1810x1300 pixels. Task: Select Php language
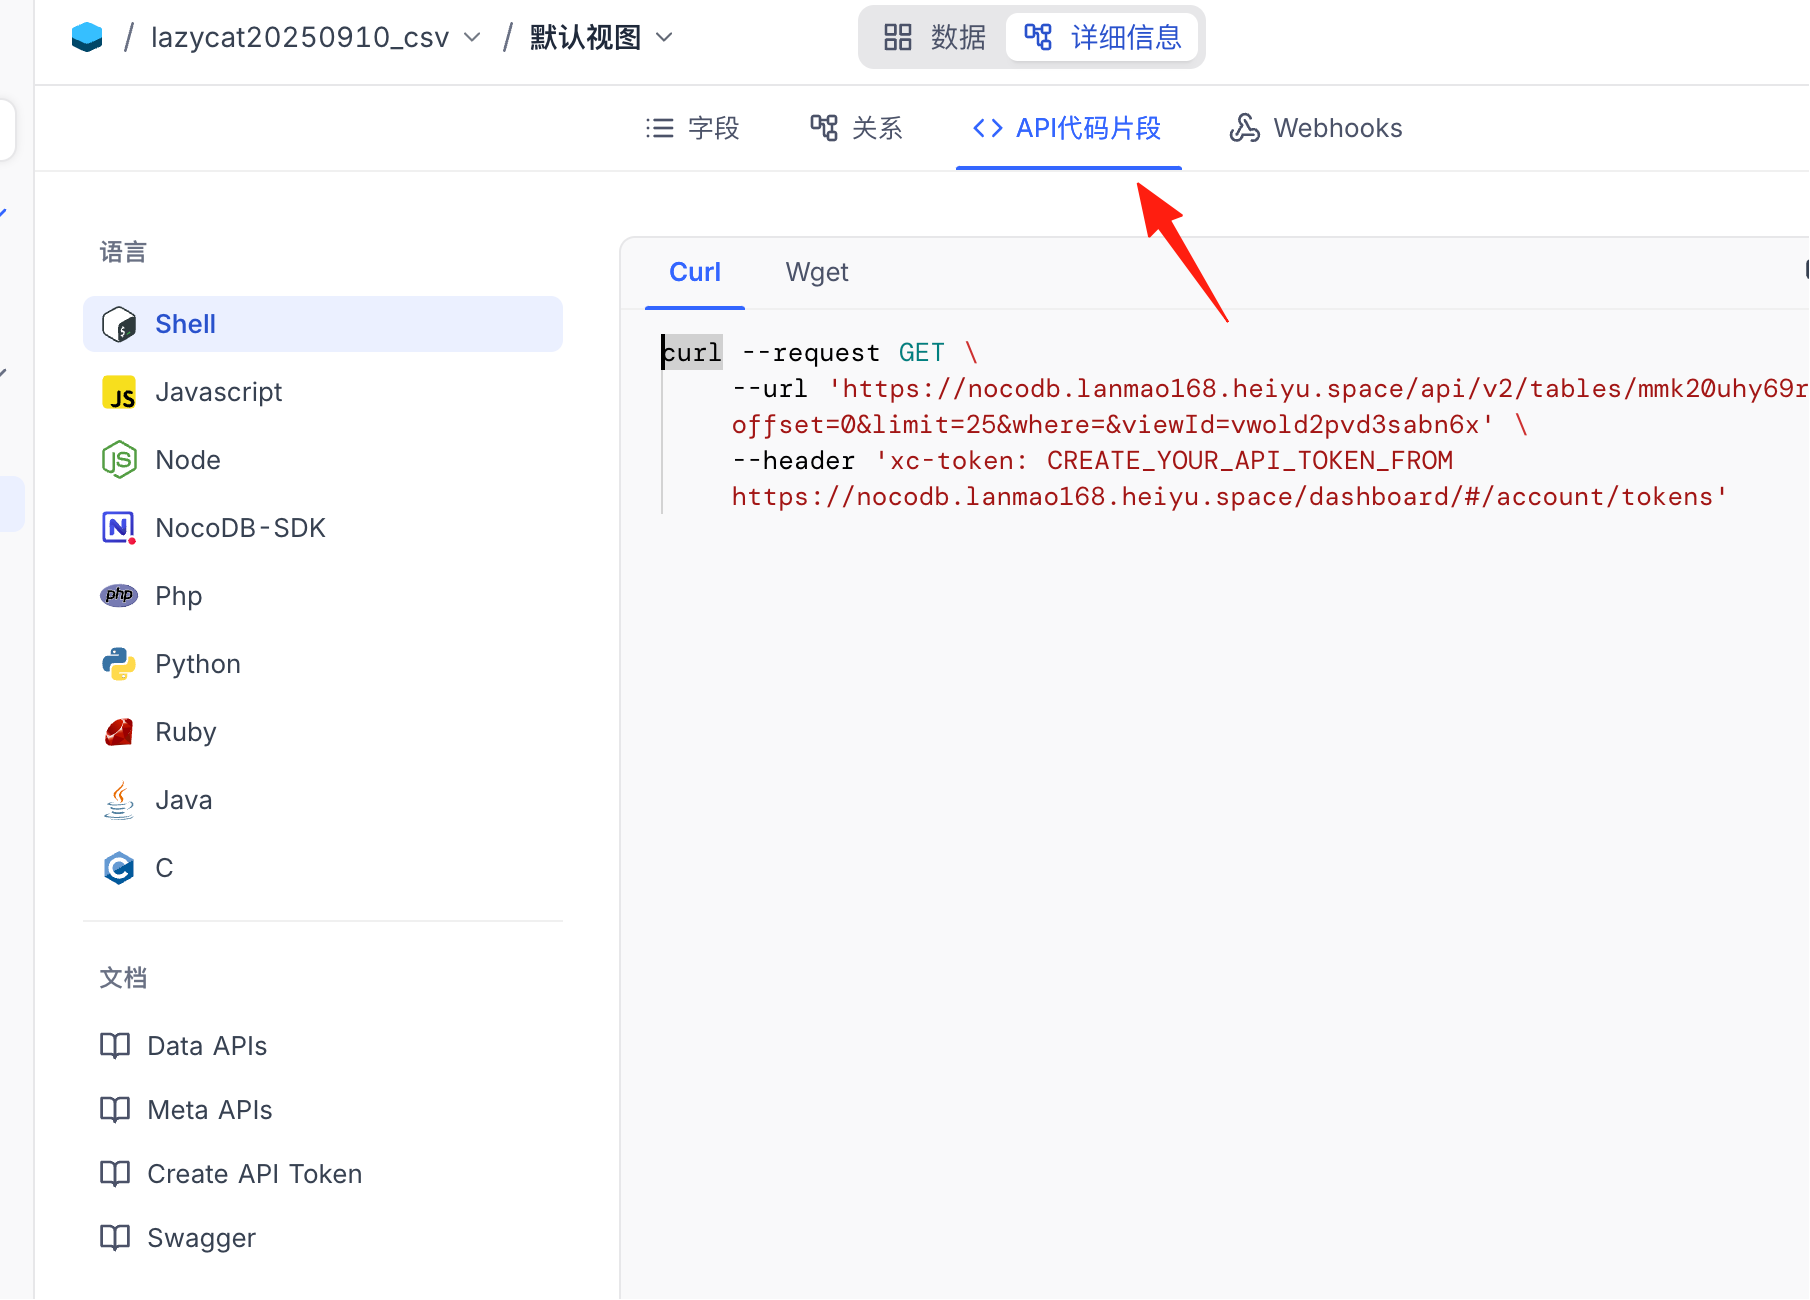pos(323,596)
